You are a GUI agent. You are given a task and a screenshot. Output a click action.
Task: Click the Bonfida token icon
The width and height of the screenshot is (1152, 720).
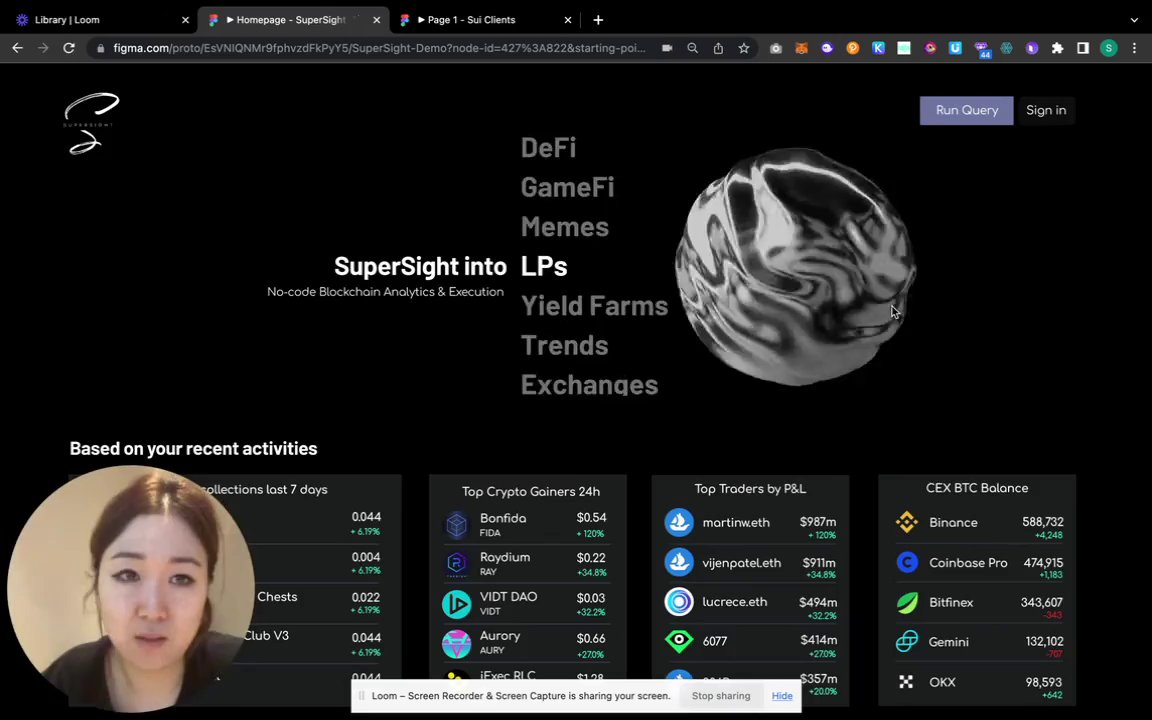tap(456, 525)
